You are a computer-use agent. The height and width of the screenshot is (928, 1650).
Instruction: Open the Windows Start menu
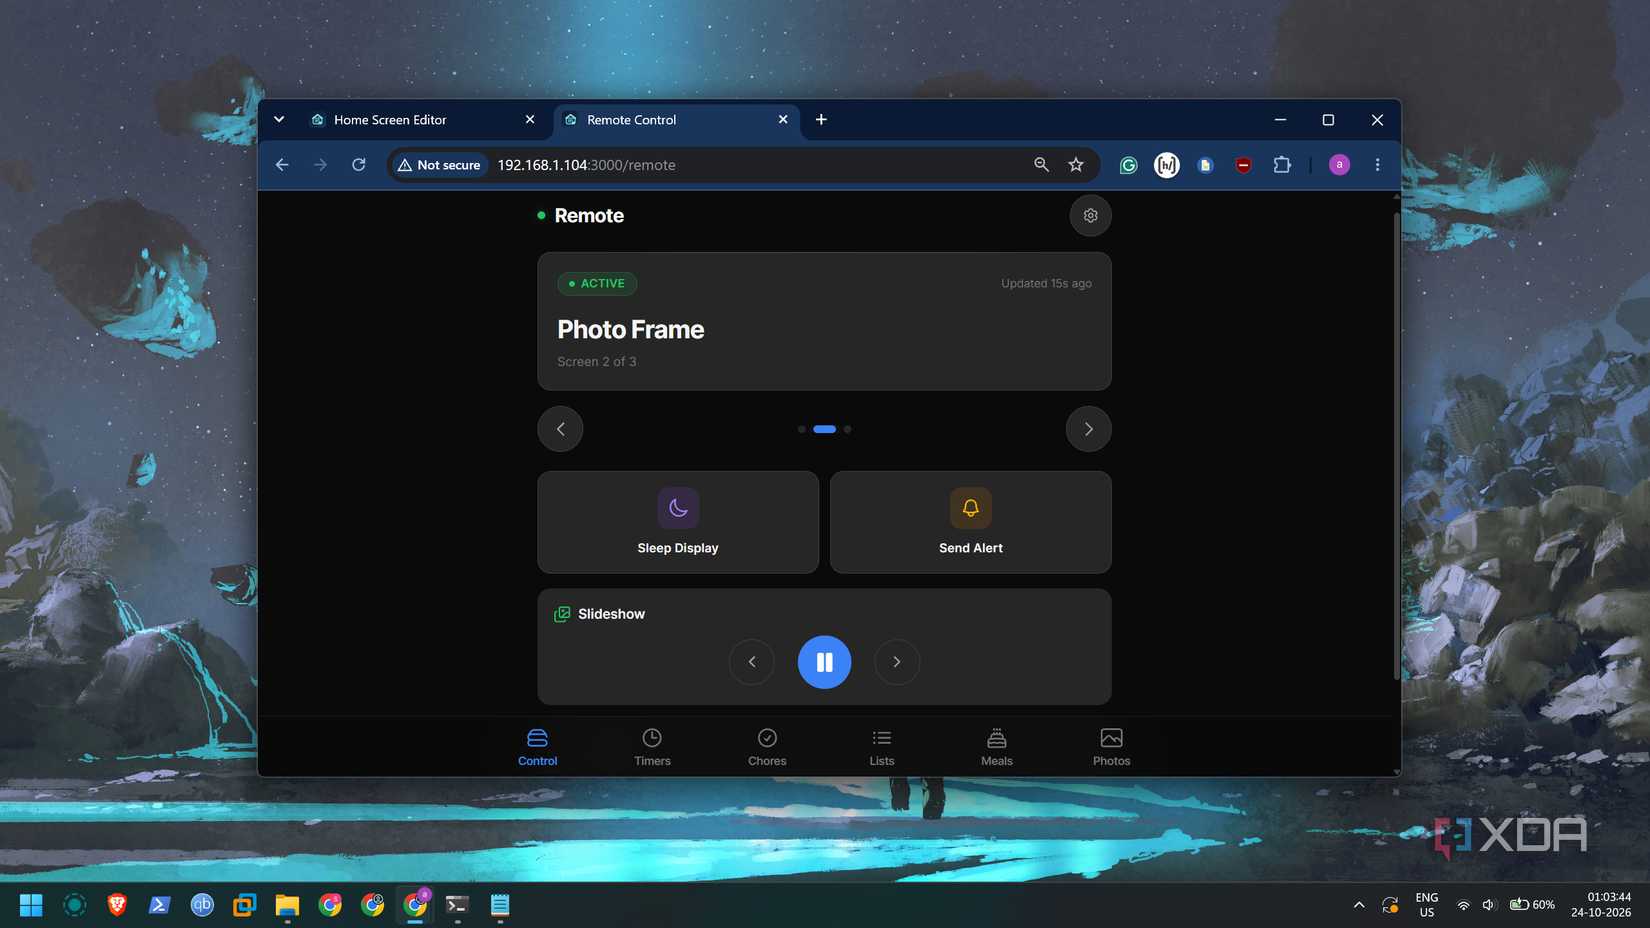pyautogui.click(x=31, y=905)
